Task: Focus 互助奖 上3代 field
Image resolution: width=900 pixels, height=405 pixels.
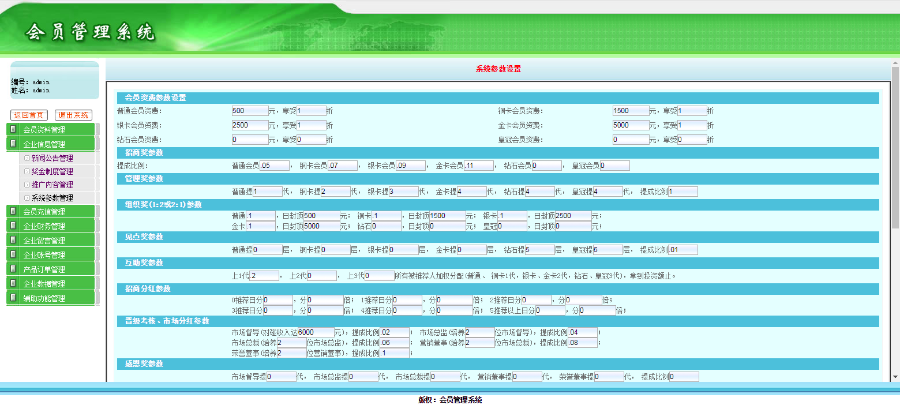Action: [379, 276]
